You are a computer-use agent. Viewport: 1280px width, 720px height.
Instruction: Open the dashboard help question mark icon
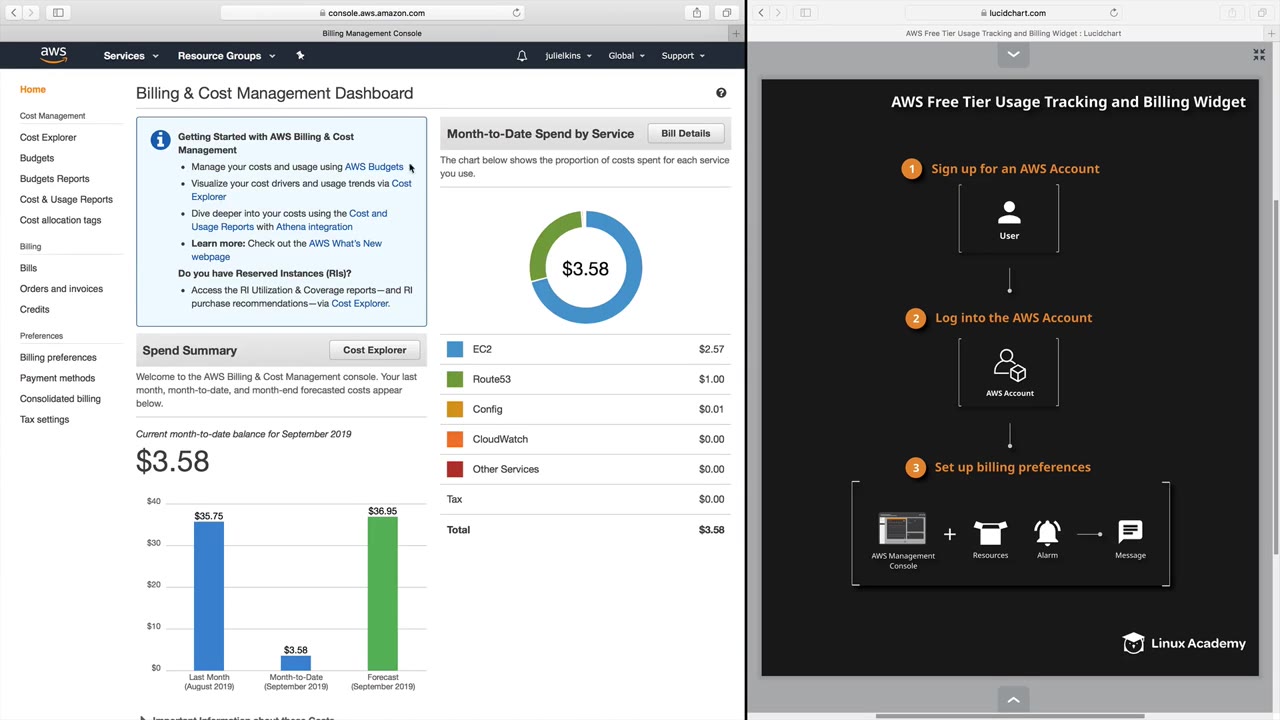(721, 93)
